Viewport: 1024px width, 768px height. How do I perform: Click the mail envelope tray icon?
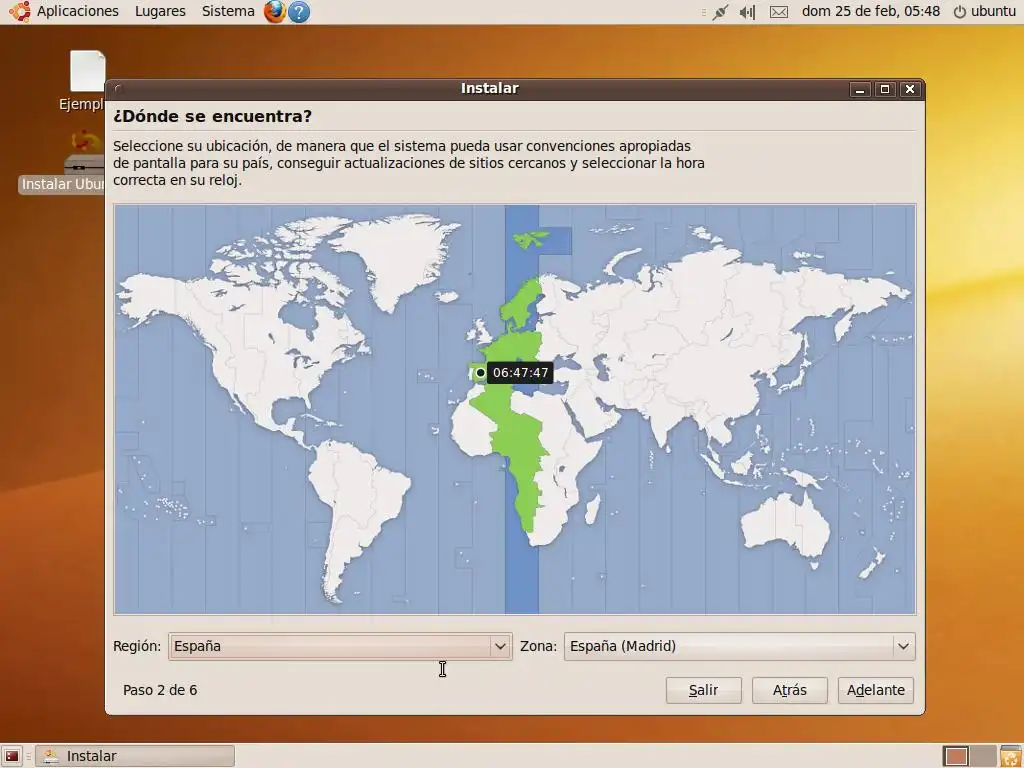tap(778, 12)
